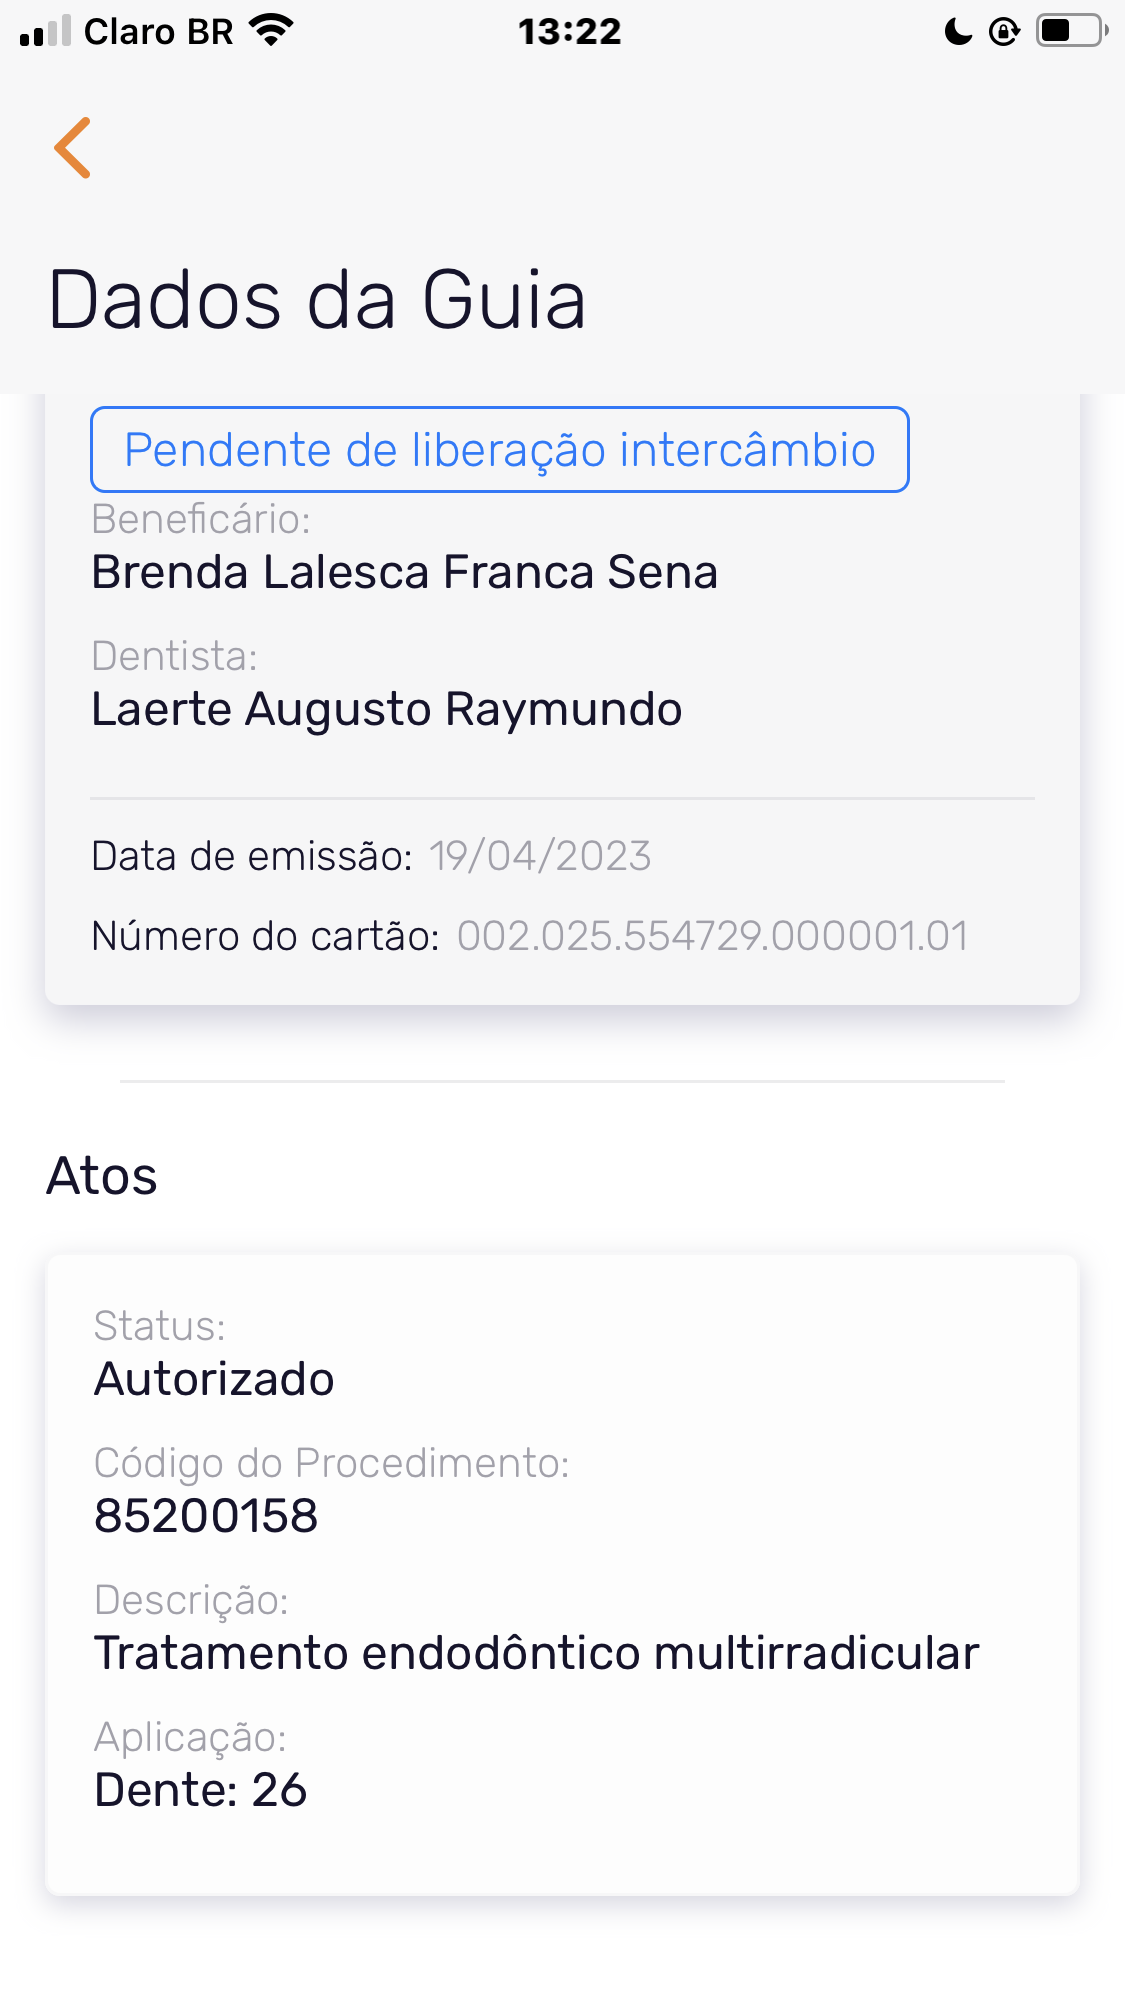Select the Dados da Guia title

pyautogui.click(x=316, y=299)
